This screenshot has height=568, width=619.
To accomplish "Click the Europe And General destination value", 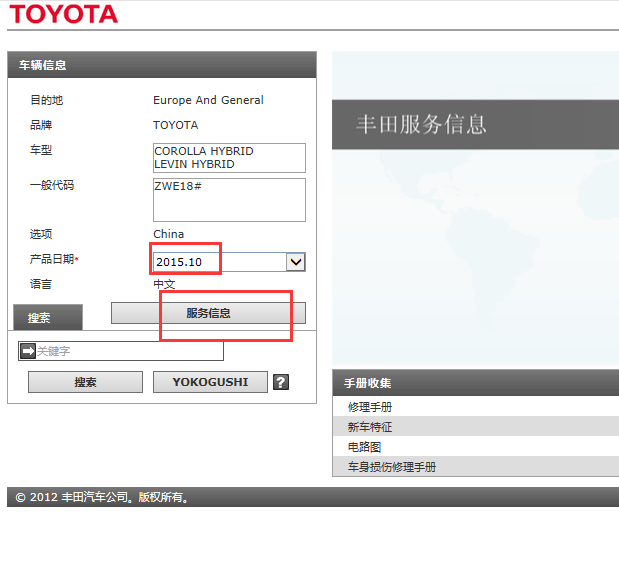I will click(208, 100).
